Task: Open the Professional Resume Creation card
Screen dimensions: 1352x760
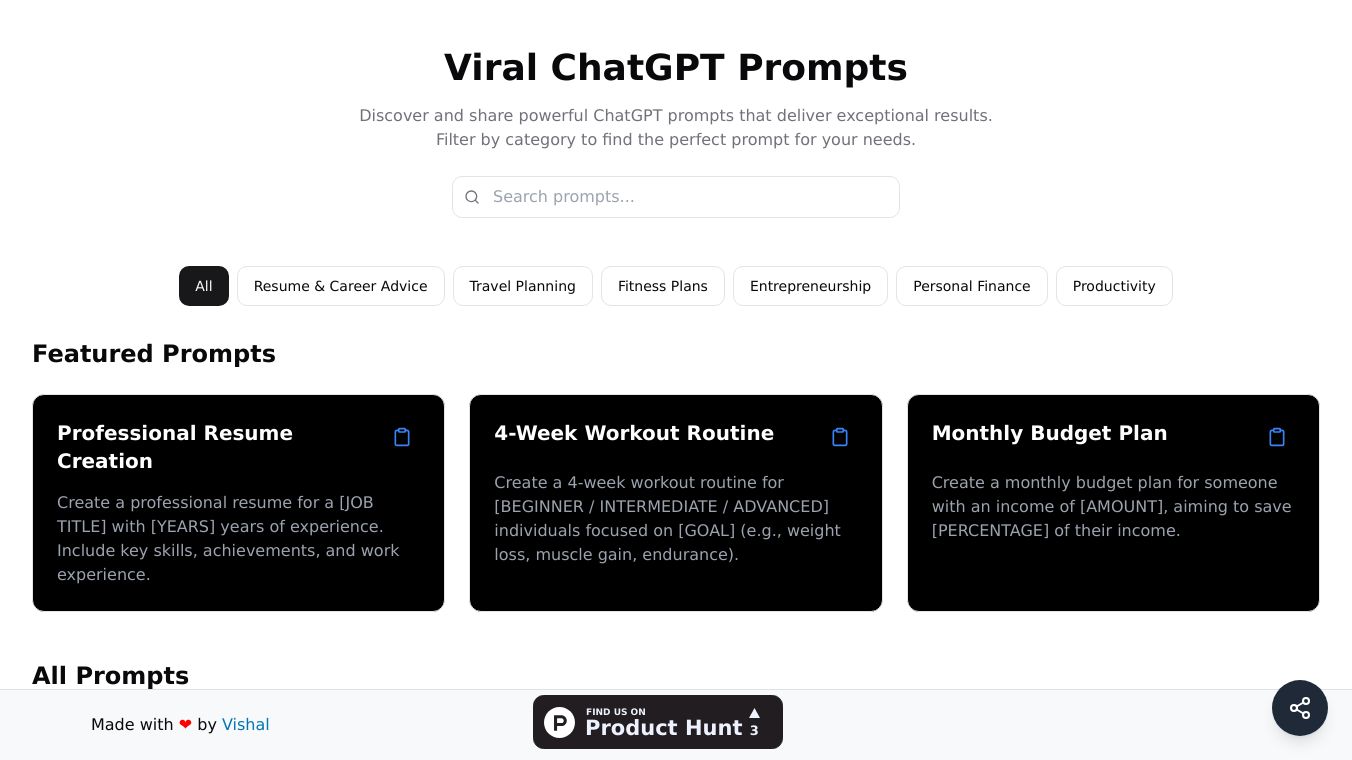Action: pos(238,530)
